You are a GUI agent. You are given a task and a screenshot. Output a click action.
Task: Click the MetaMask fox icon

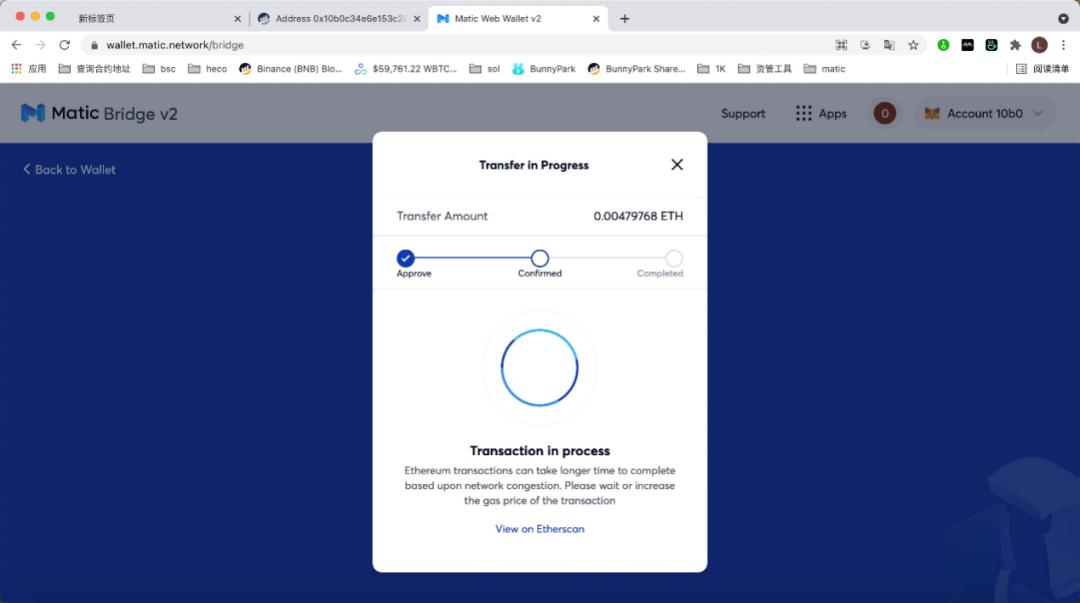pyautogui.click(x=932, y=114)
